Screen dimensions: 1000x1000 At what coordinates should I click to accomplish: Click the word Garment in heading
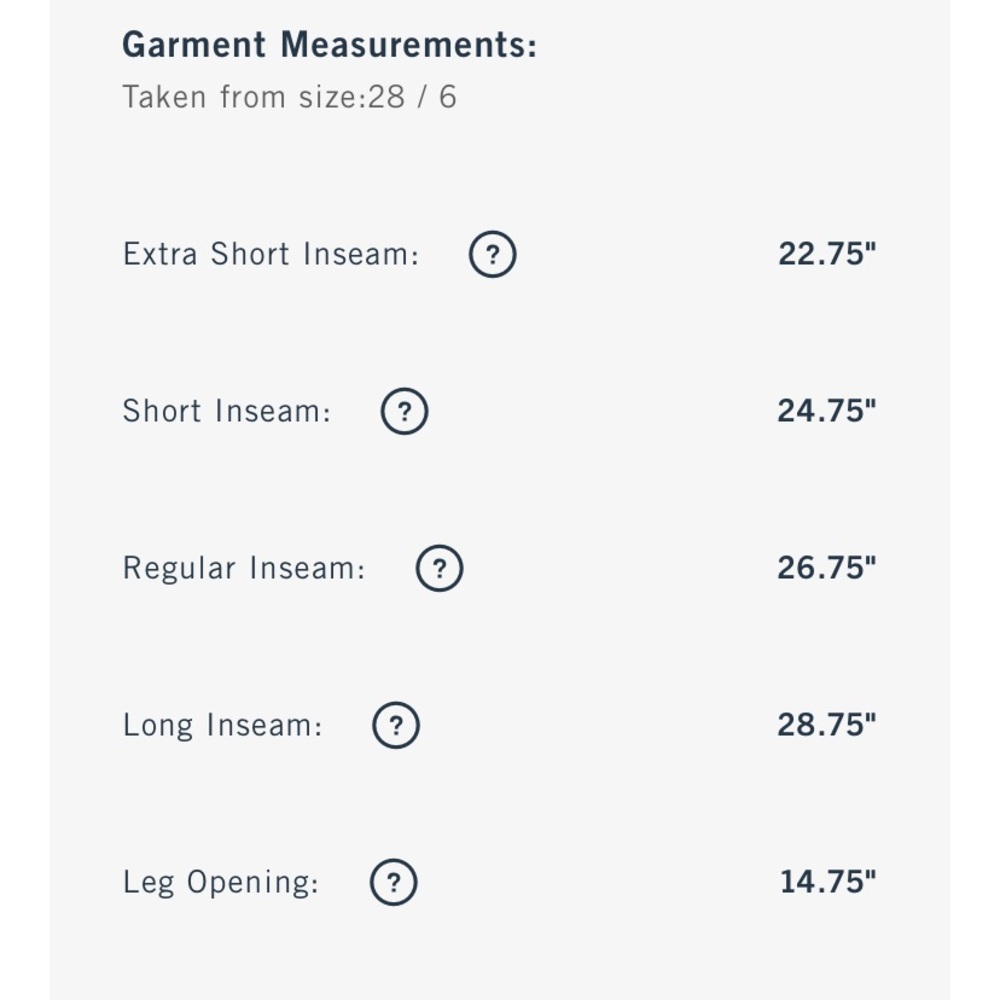coord(194,45)
